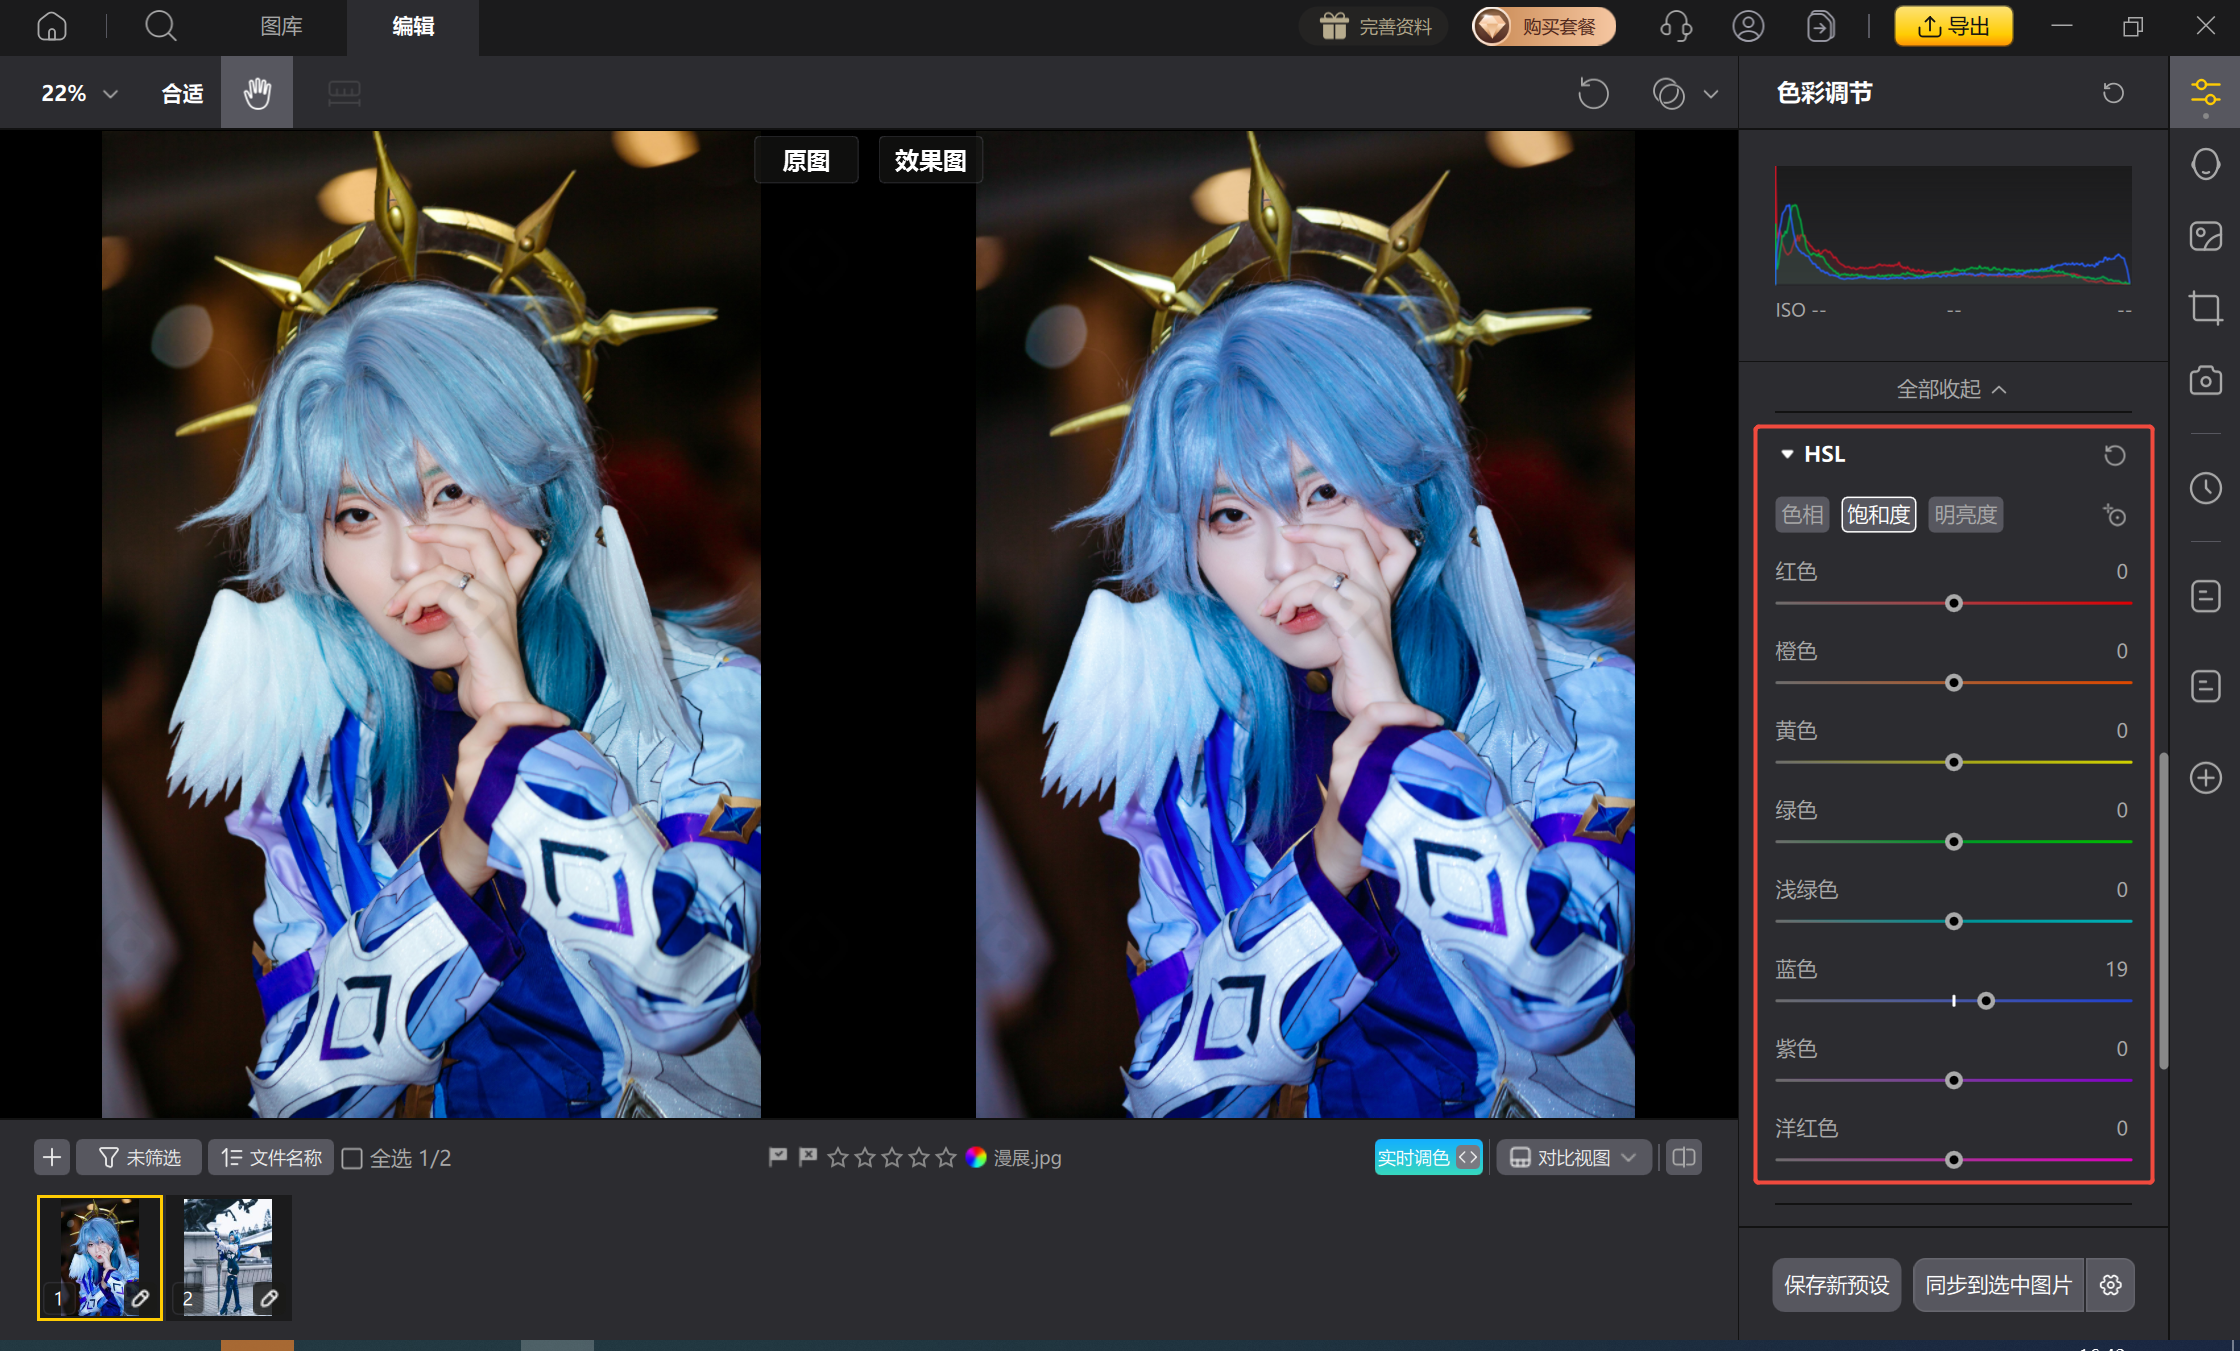Viewport: 2240px width, 1351px height.
Task: Open the camera snapshot panel icon
Action: tap(2205, 380)
